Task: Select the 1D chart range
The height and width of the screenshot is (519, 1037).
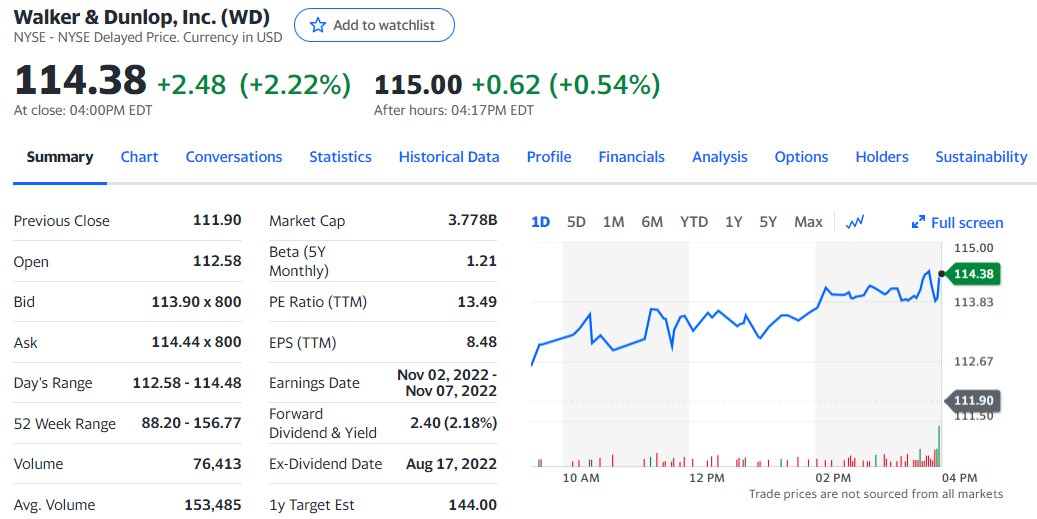Action: (540, 222)
